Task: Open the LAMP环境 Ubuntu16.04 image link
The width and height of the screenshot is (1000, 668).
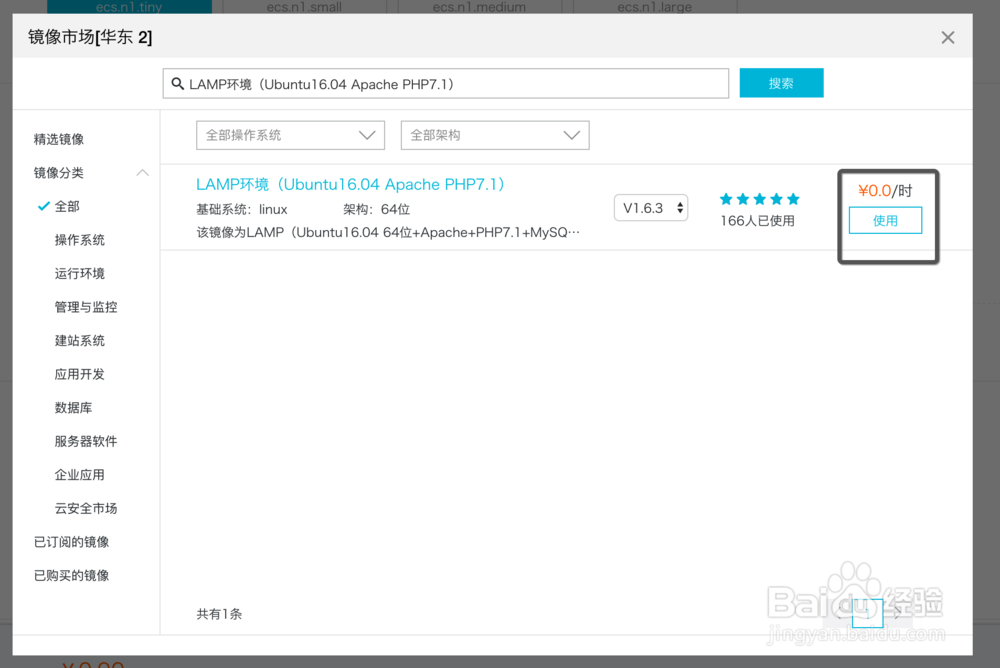Action: click(350, 184)
